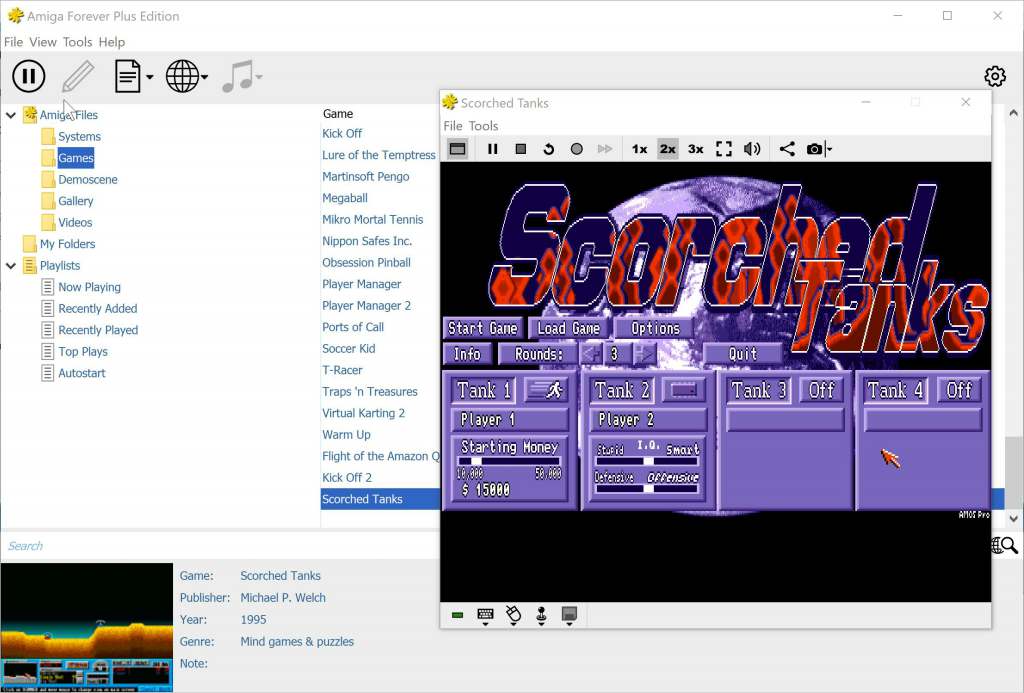Click the Quit button in the game
Viewport: 1024px width, 693px height.
(x=743, y=354)
